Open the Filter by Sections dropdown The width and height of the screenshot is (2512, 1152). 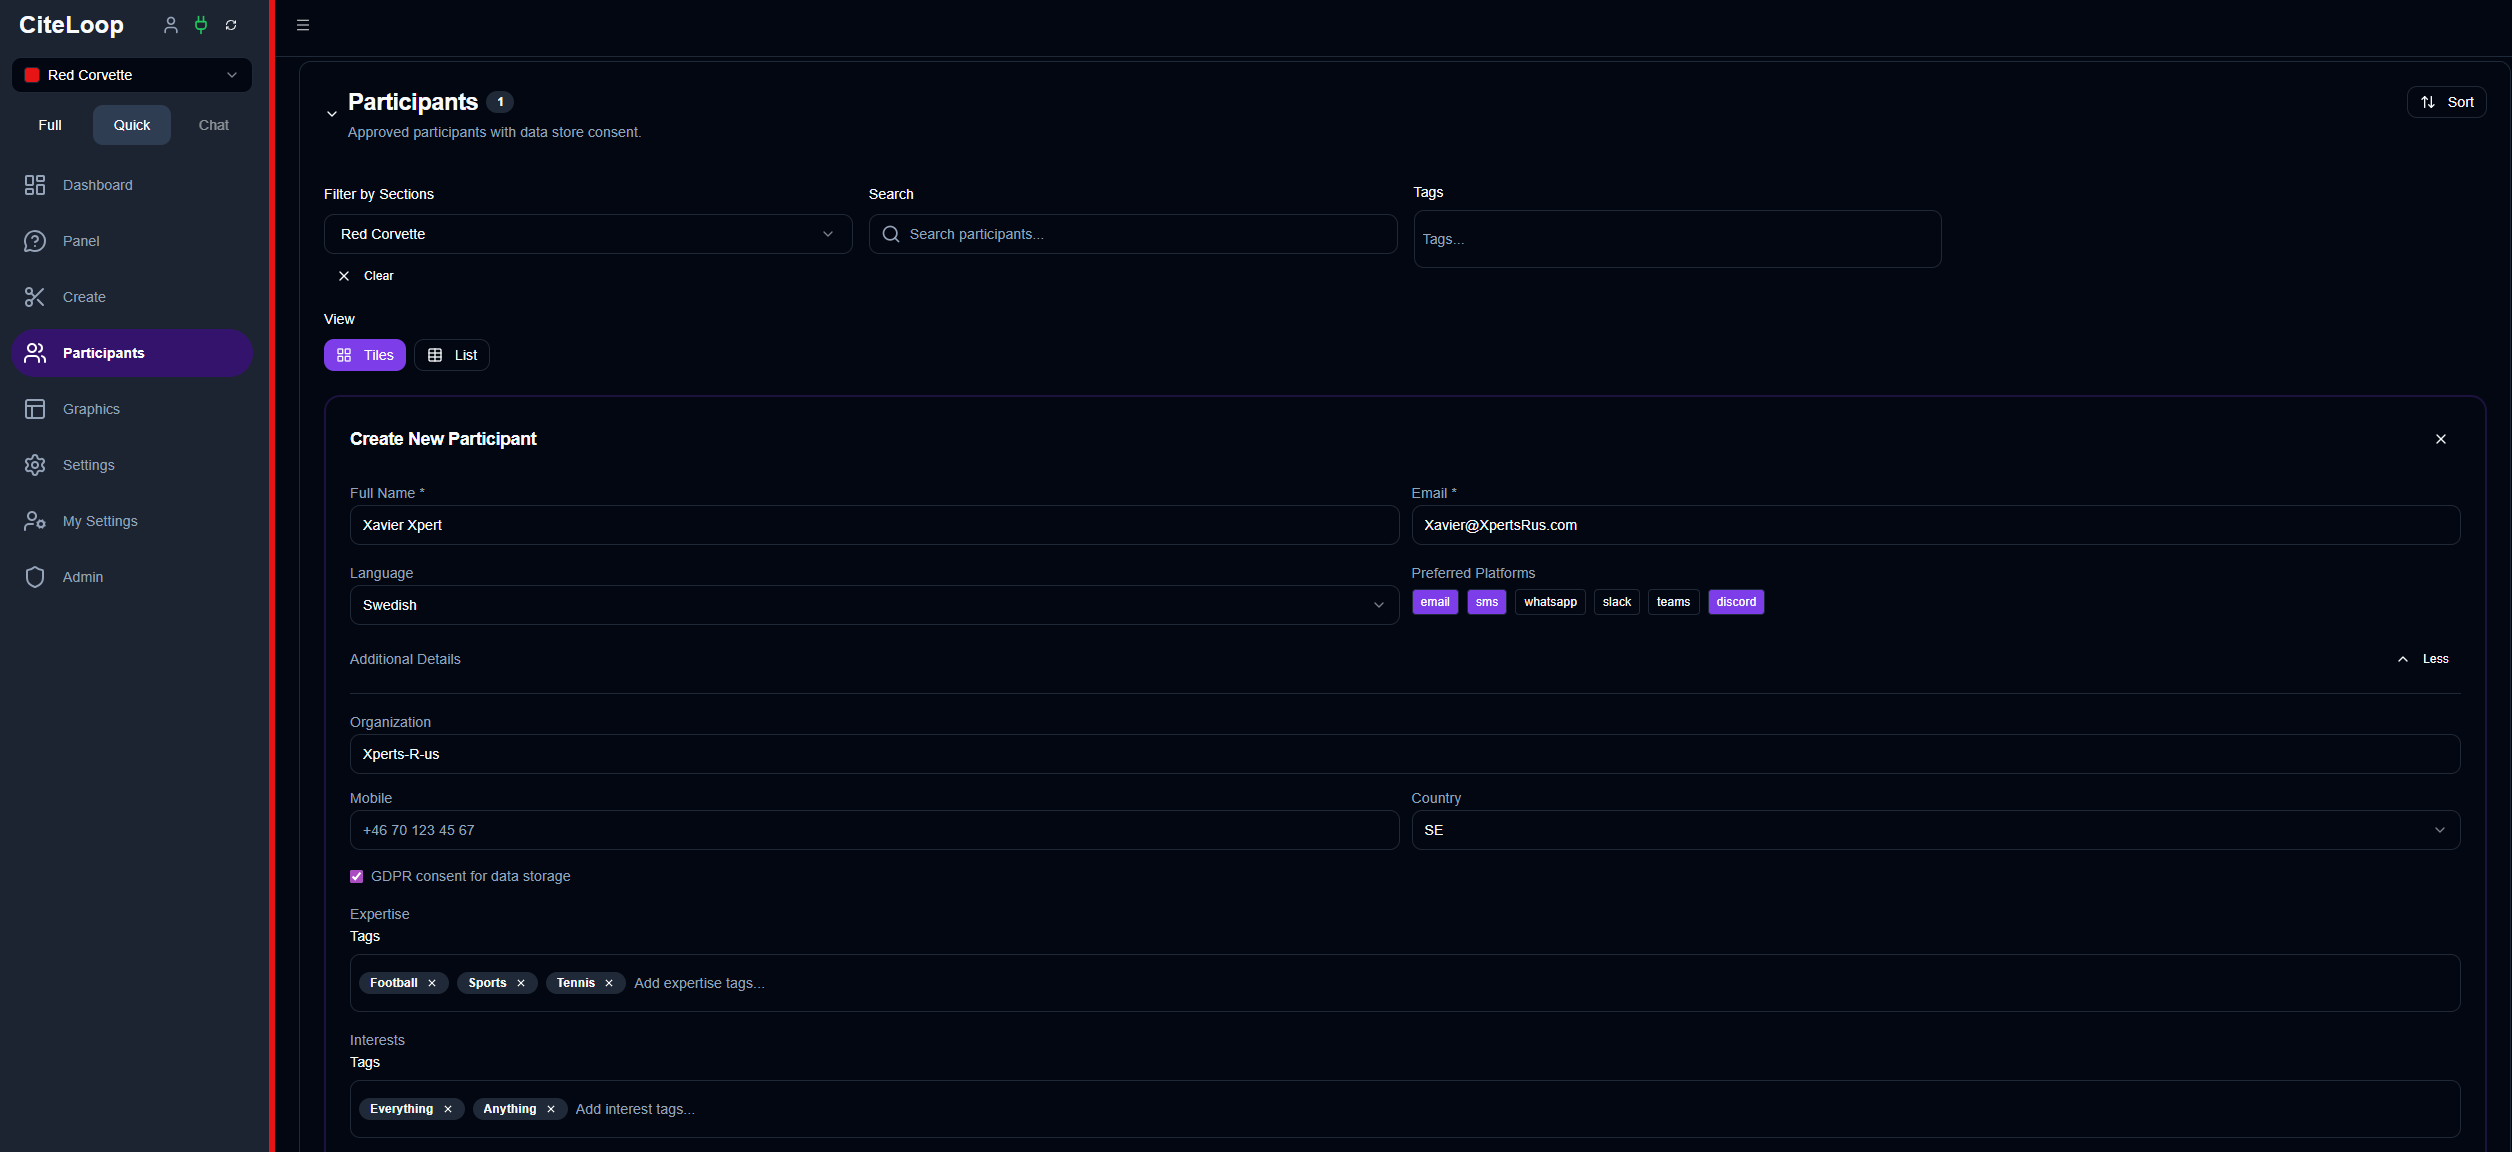(x=588, y=234)
